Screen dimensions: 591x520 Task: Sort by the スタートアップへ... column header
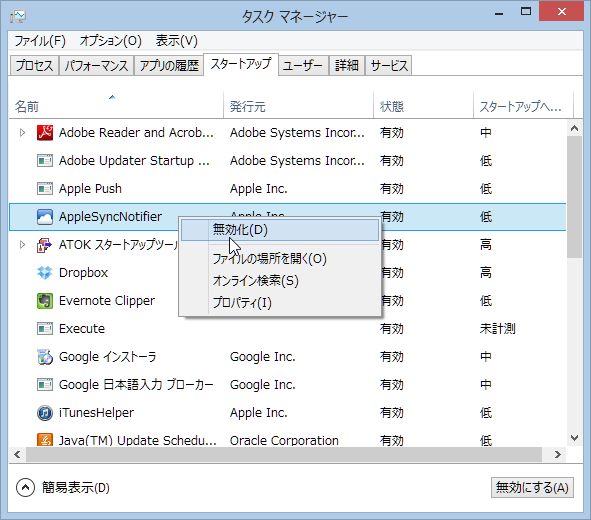(x=523, y=106)
